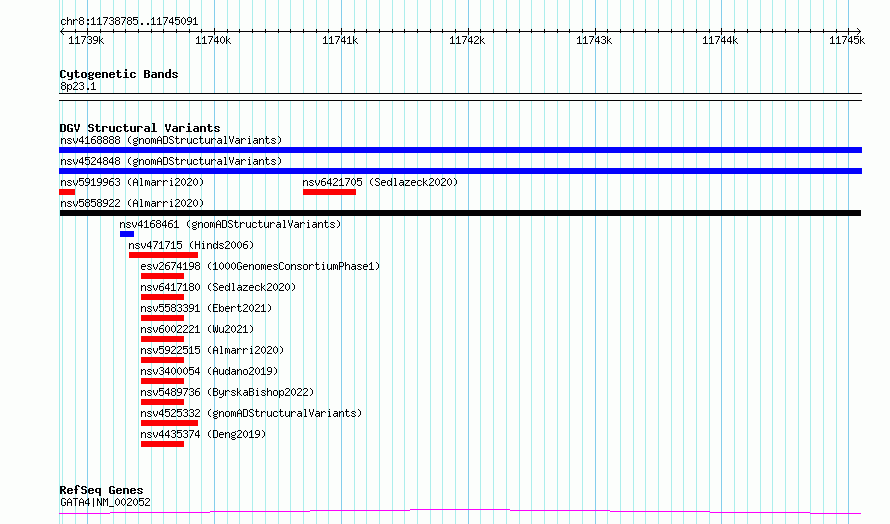Click the 11739k ruler mark
Screen dimensions: 890x524
tap(86, 40)
